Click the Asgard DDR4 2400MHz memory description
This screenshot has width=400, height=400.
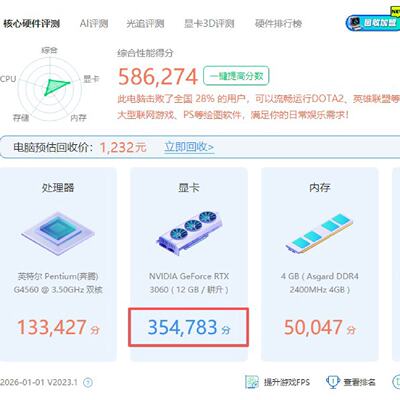[x=319, y=283]
